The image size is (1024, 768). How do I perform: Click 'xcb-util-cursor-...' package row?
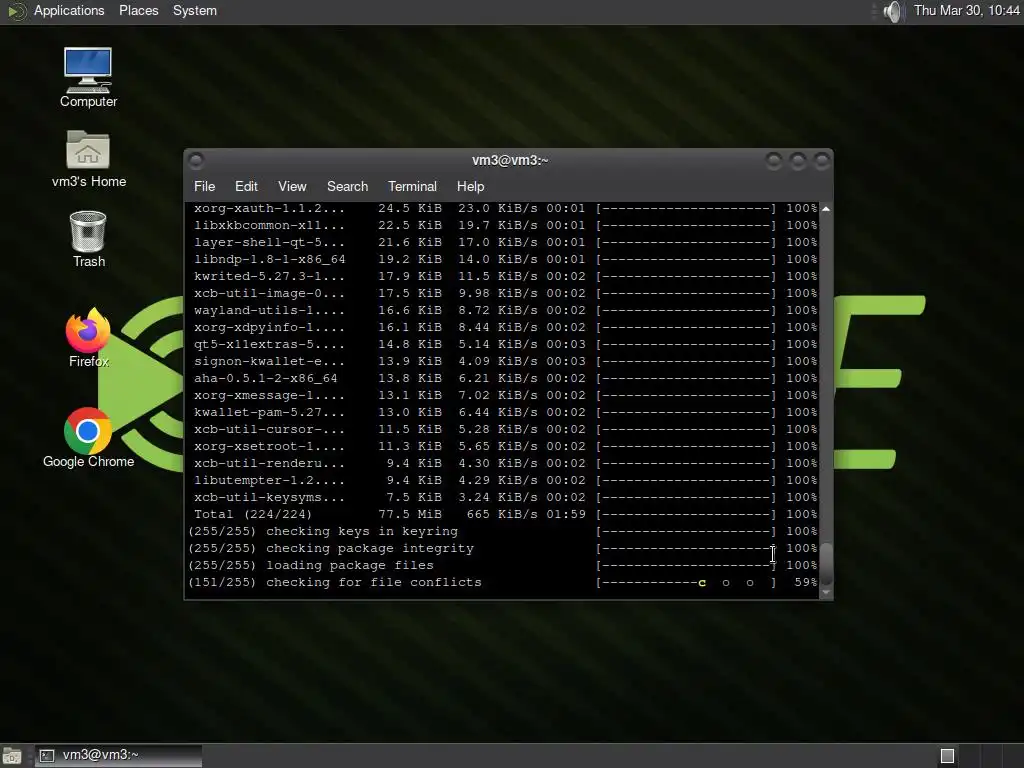[503, 429]
